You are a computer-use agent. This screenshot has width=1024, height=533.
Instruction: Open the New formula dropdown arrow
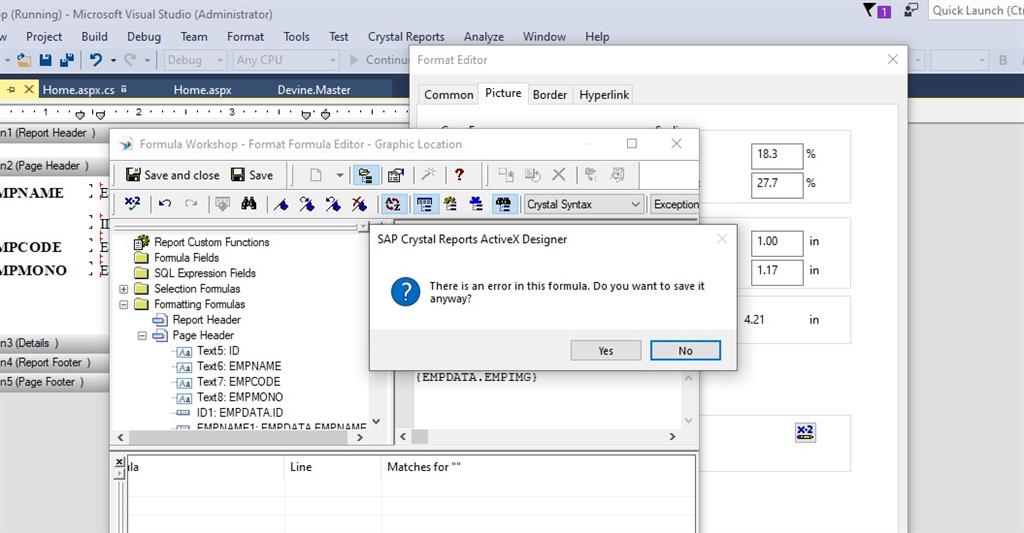point(340,175)
